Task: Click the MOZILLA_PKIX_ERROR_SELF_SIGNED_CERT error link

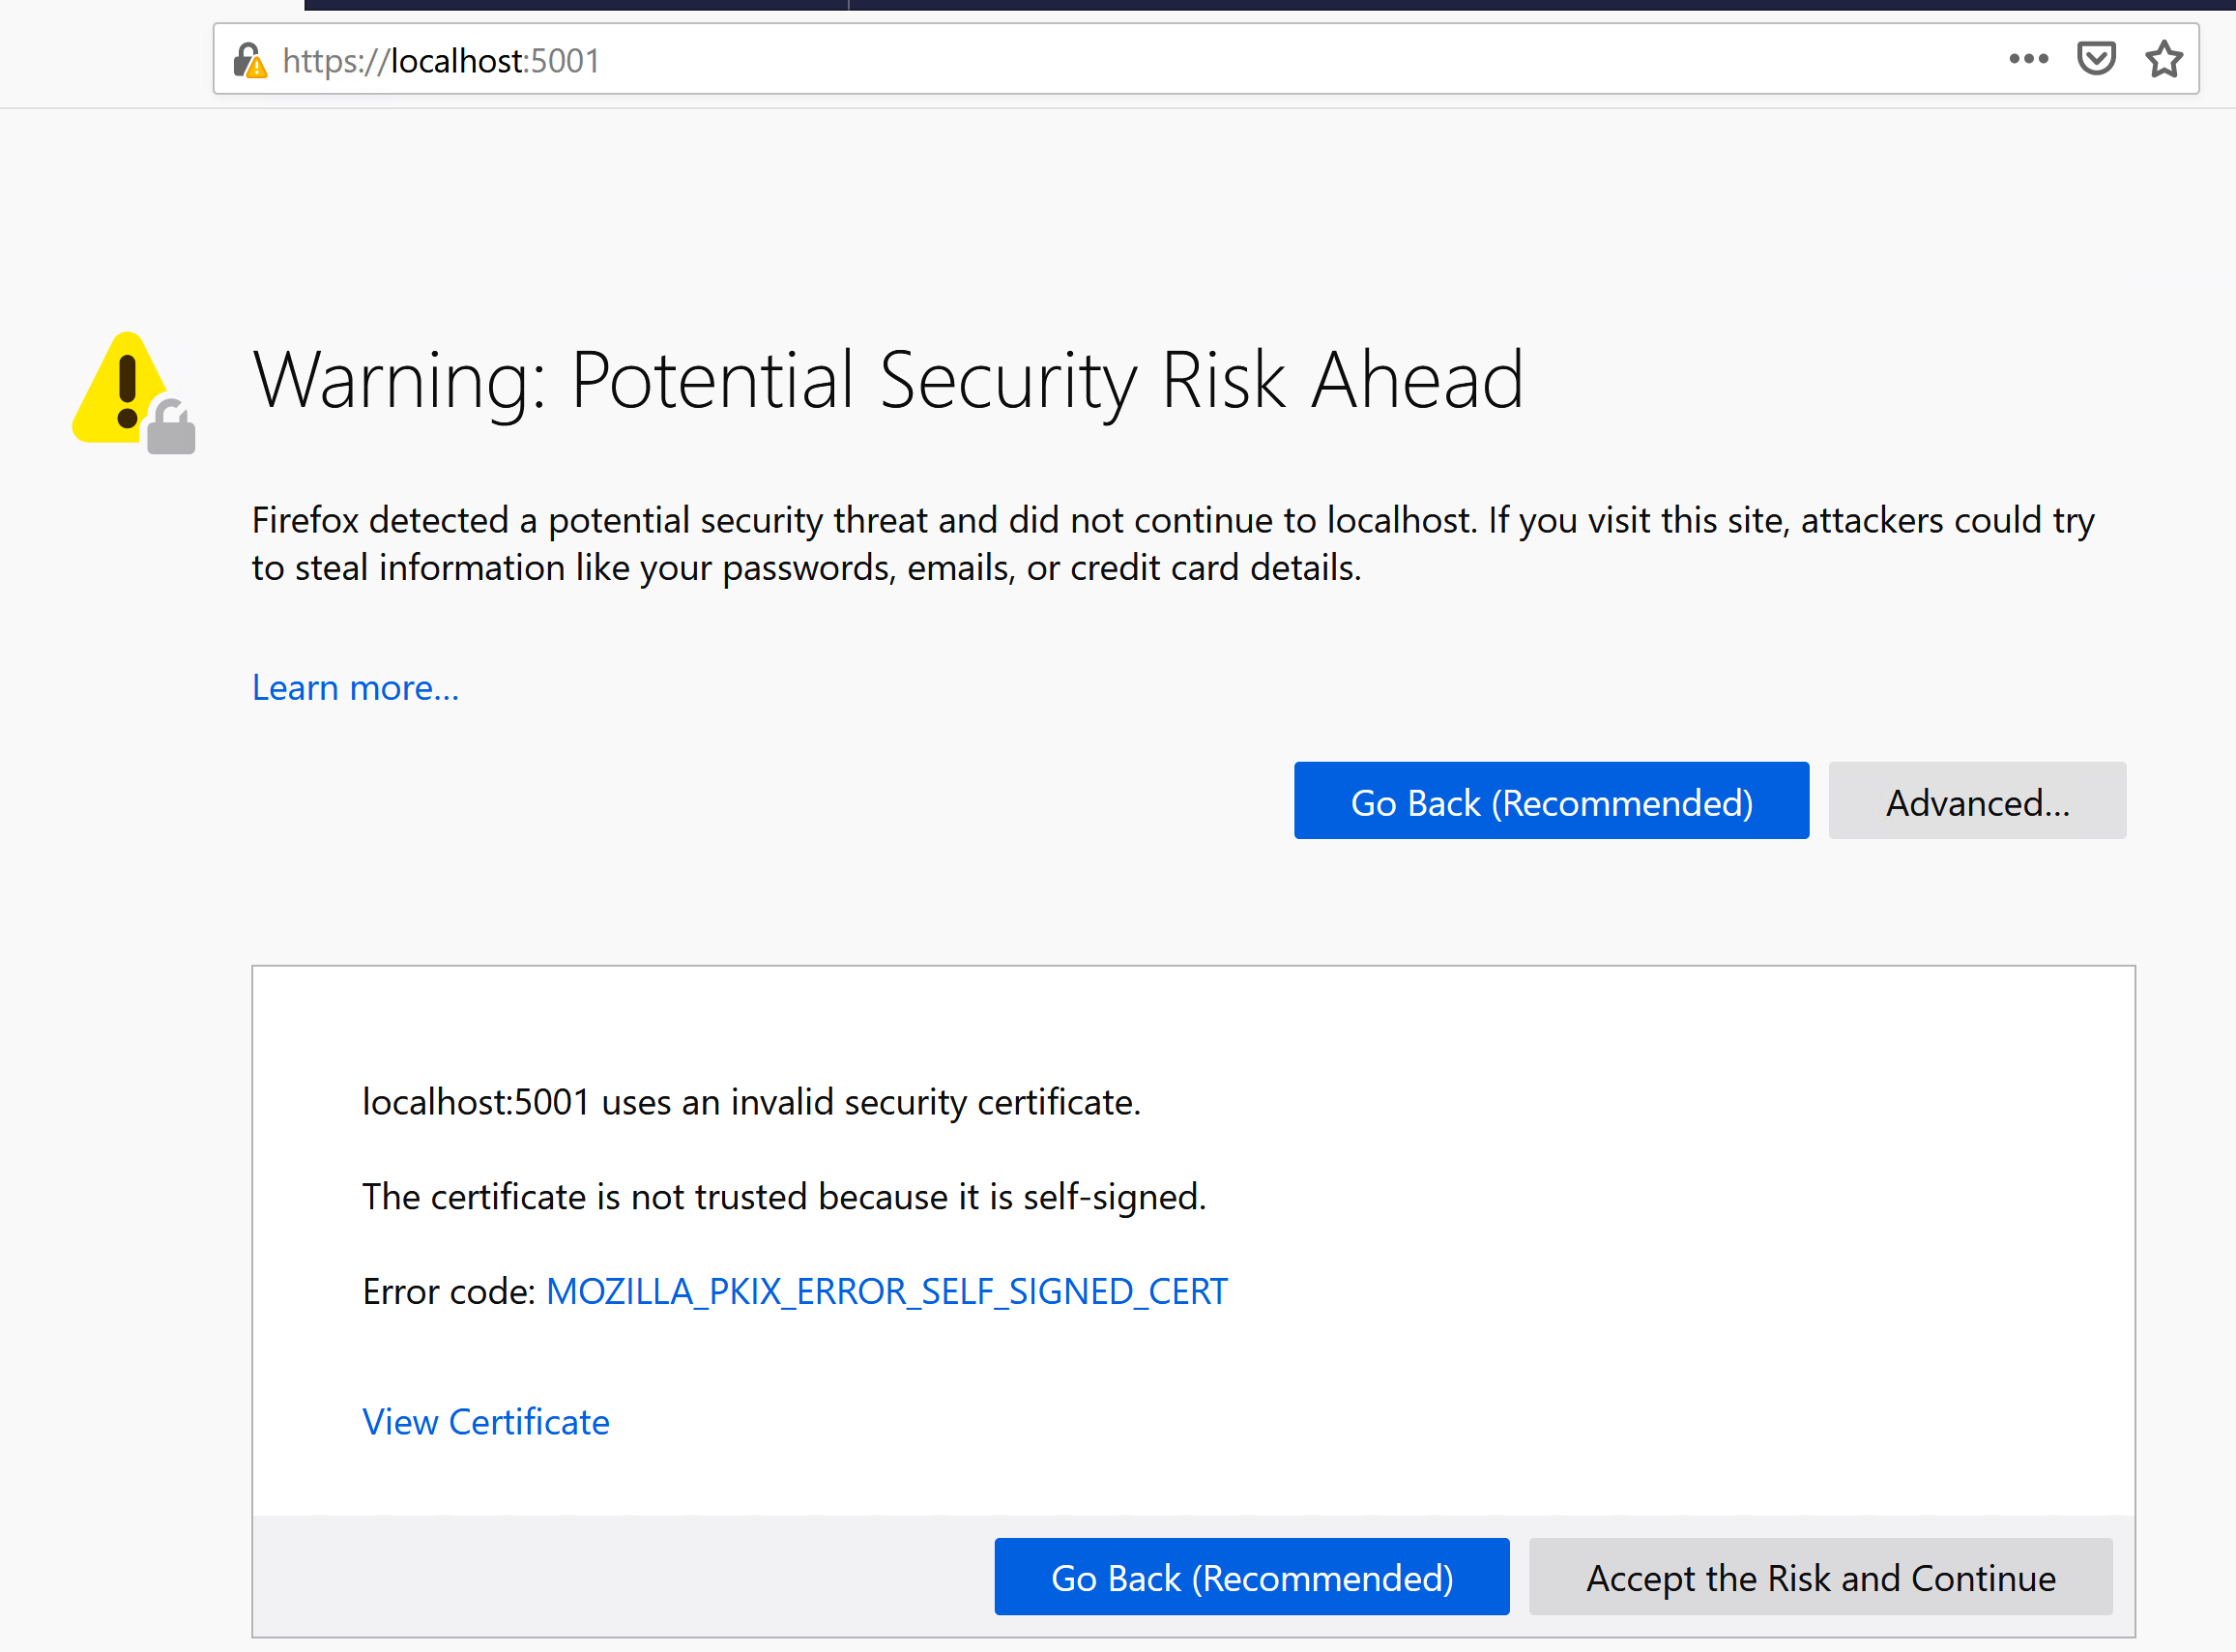Action: pos(884,1290)
